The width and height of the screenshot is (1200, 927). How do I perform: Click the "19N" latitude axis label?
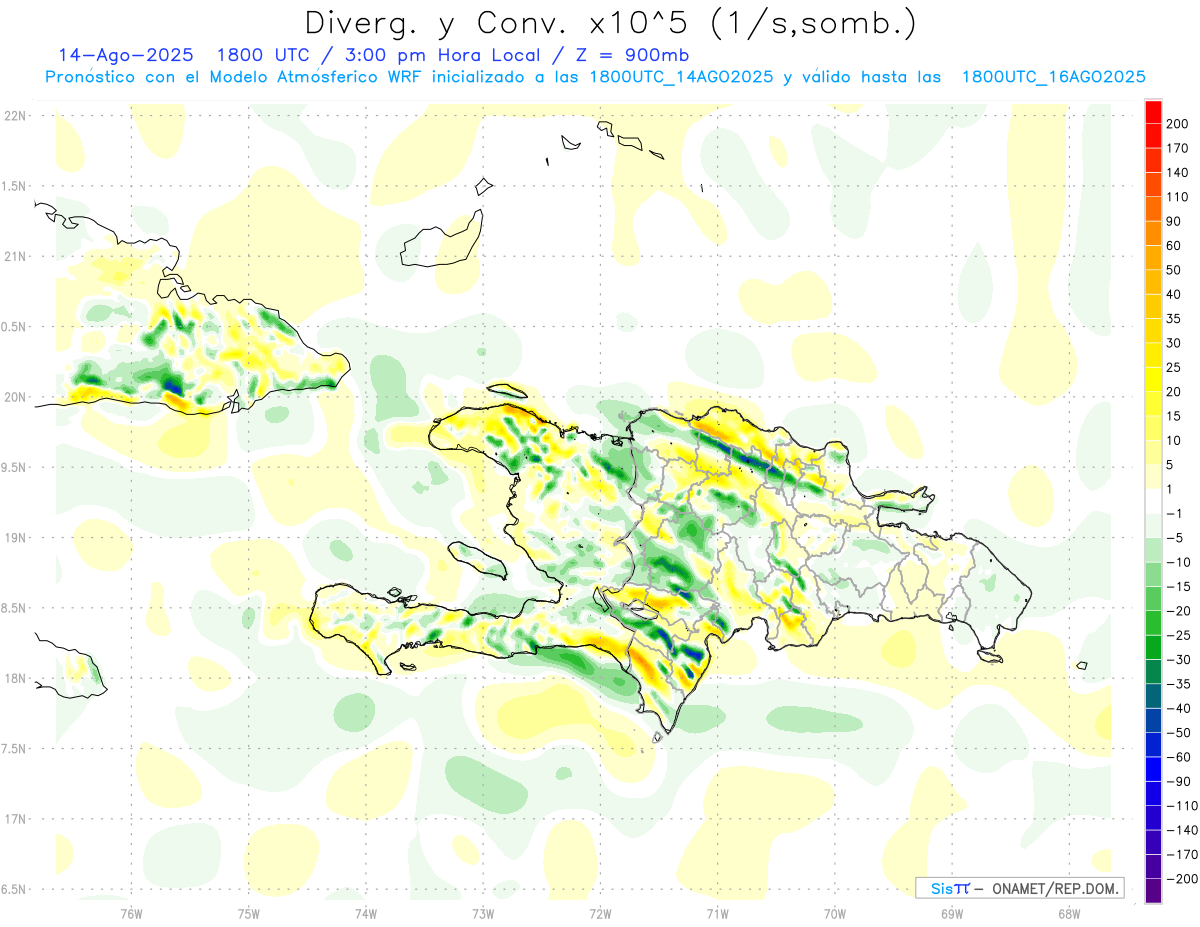(15, 538)
